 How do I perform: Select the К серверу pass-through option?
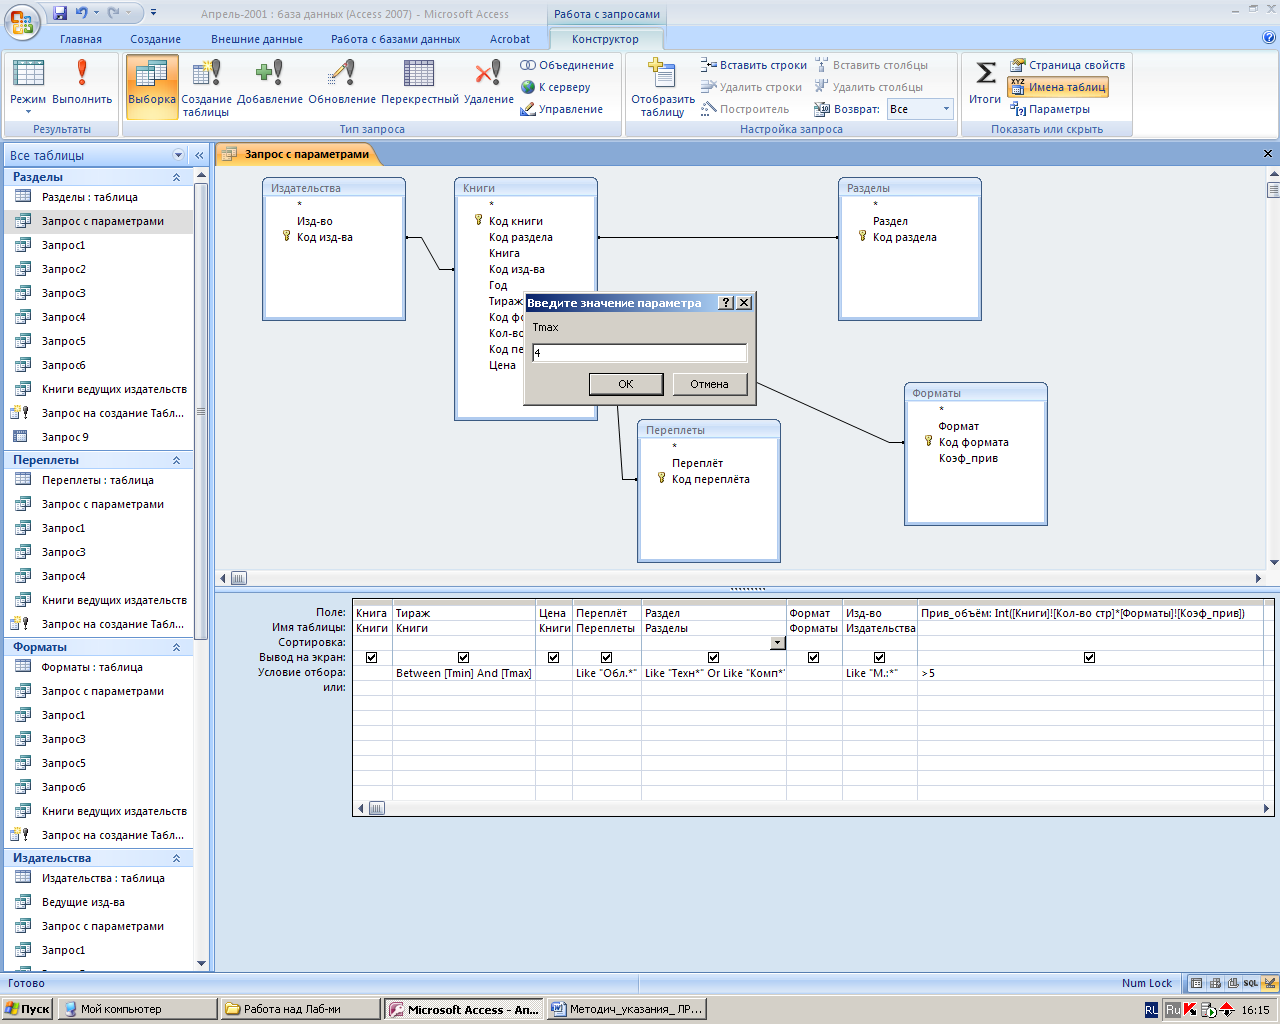(556, 87)
